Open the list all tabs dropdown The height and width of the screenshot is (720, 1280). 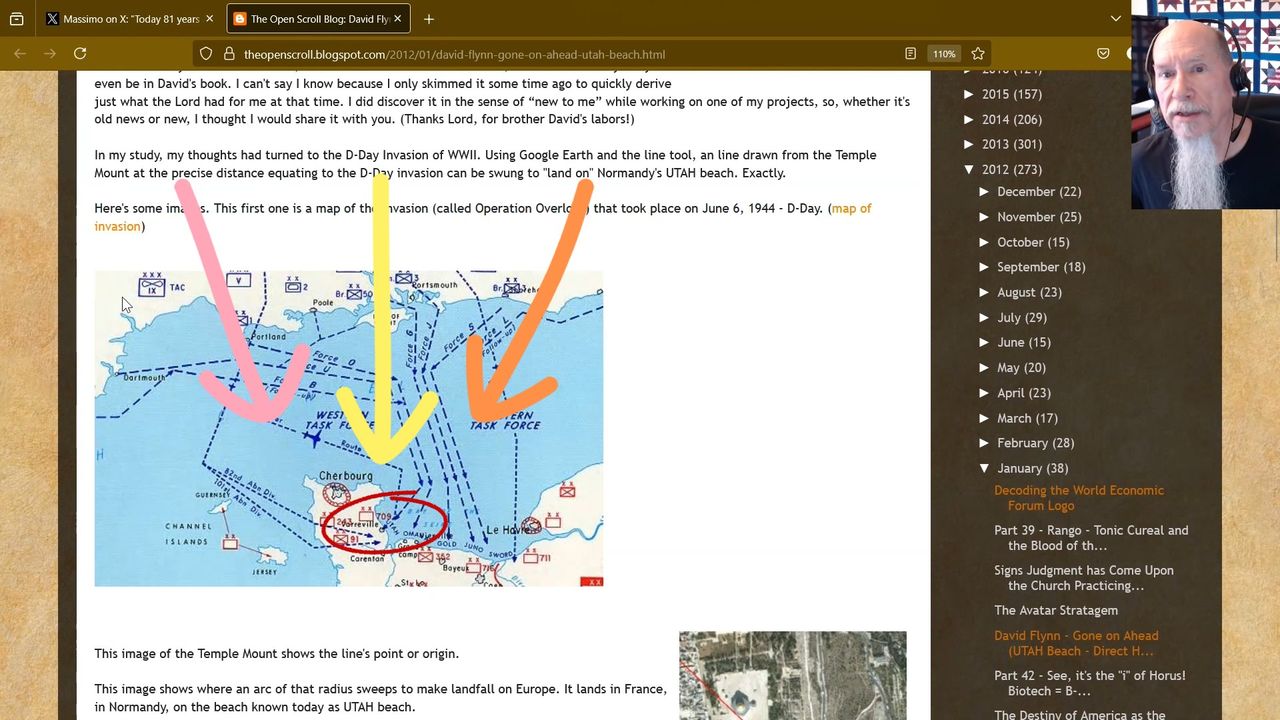click(1116, 19)
